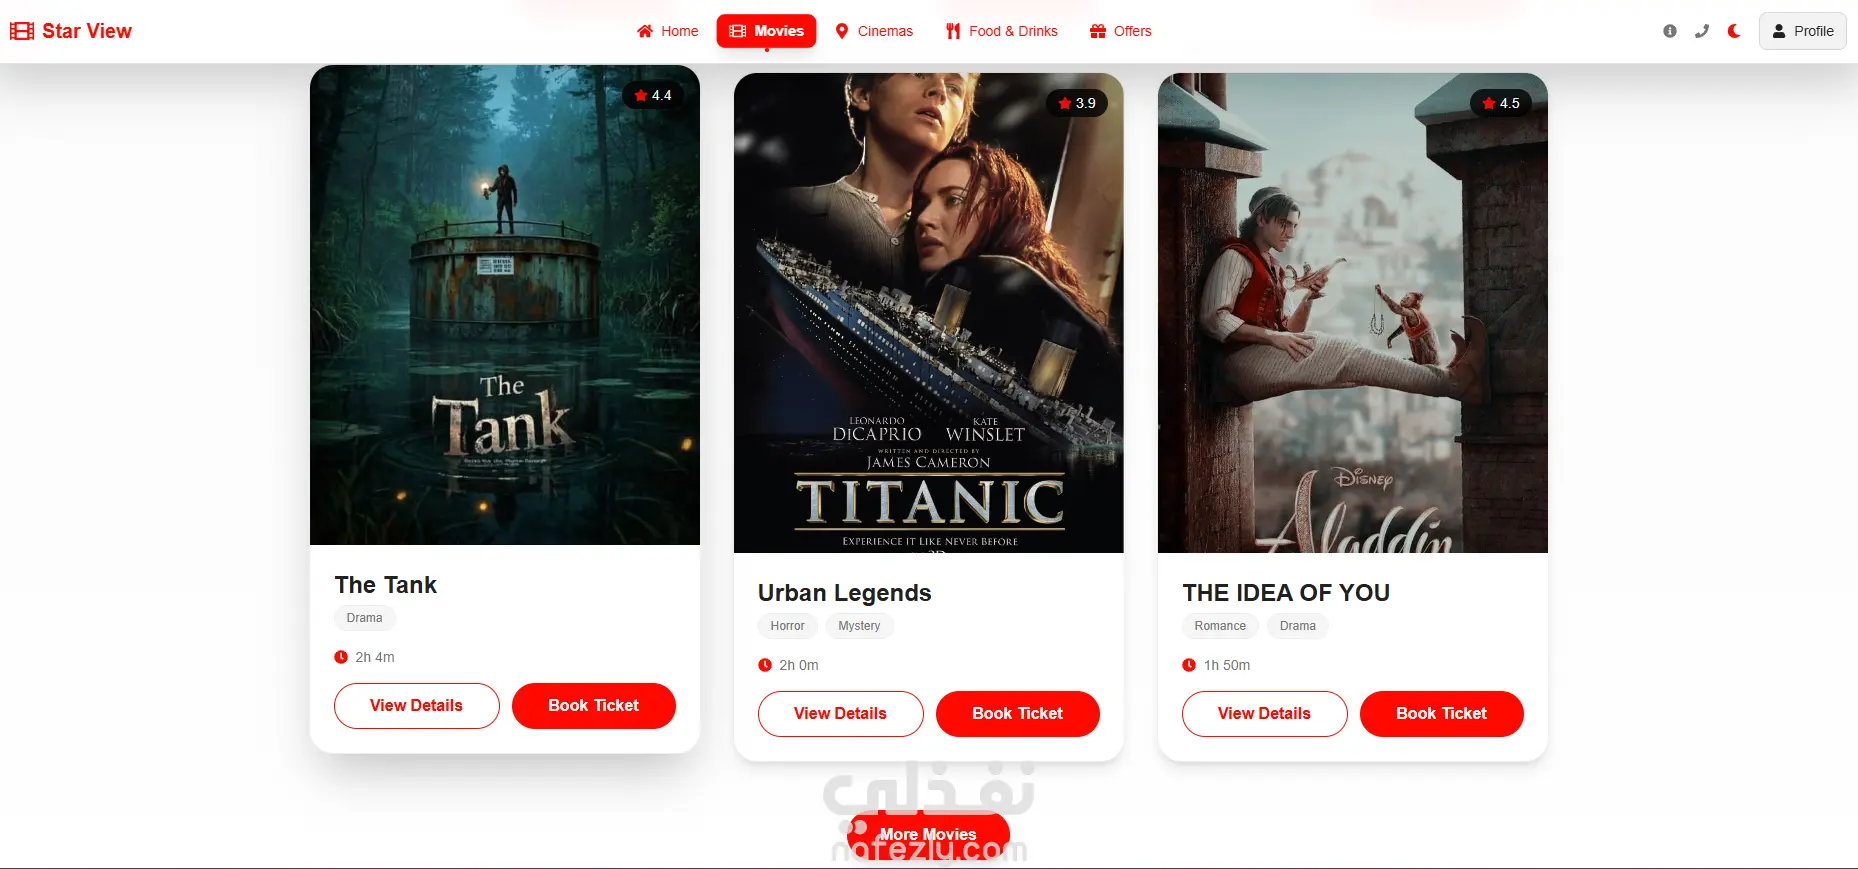Open the Profile menu button
Screen dimensions: 1858x869
tap(1802, 31)
